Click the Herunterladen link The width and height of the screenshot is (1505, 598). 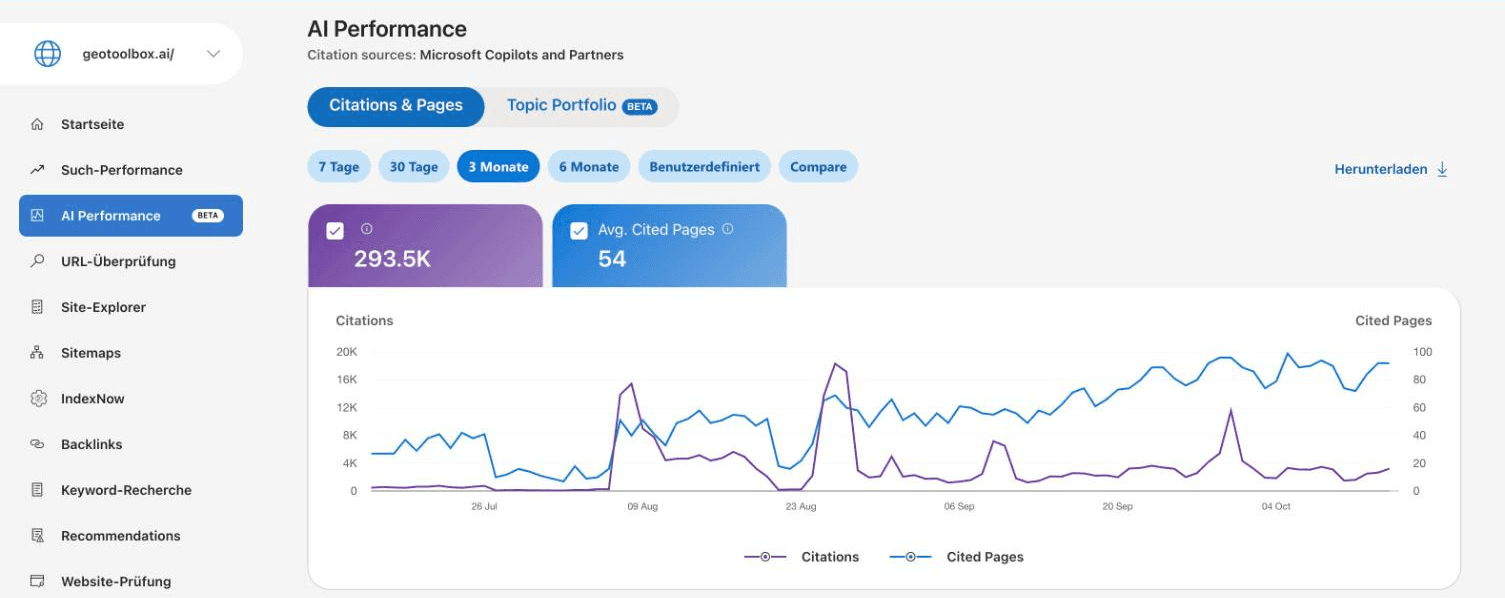pos(1380,170)
